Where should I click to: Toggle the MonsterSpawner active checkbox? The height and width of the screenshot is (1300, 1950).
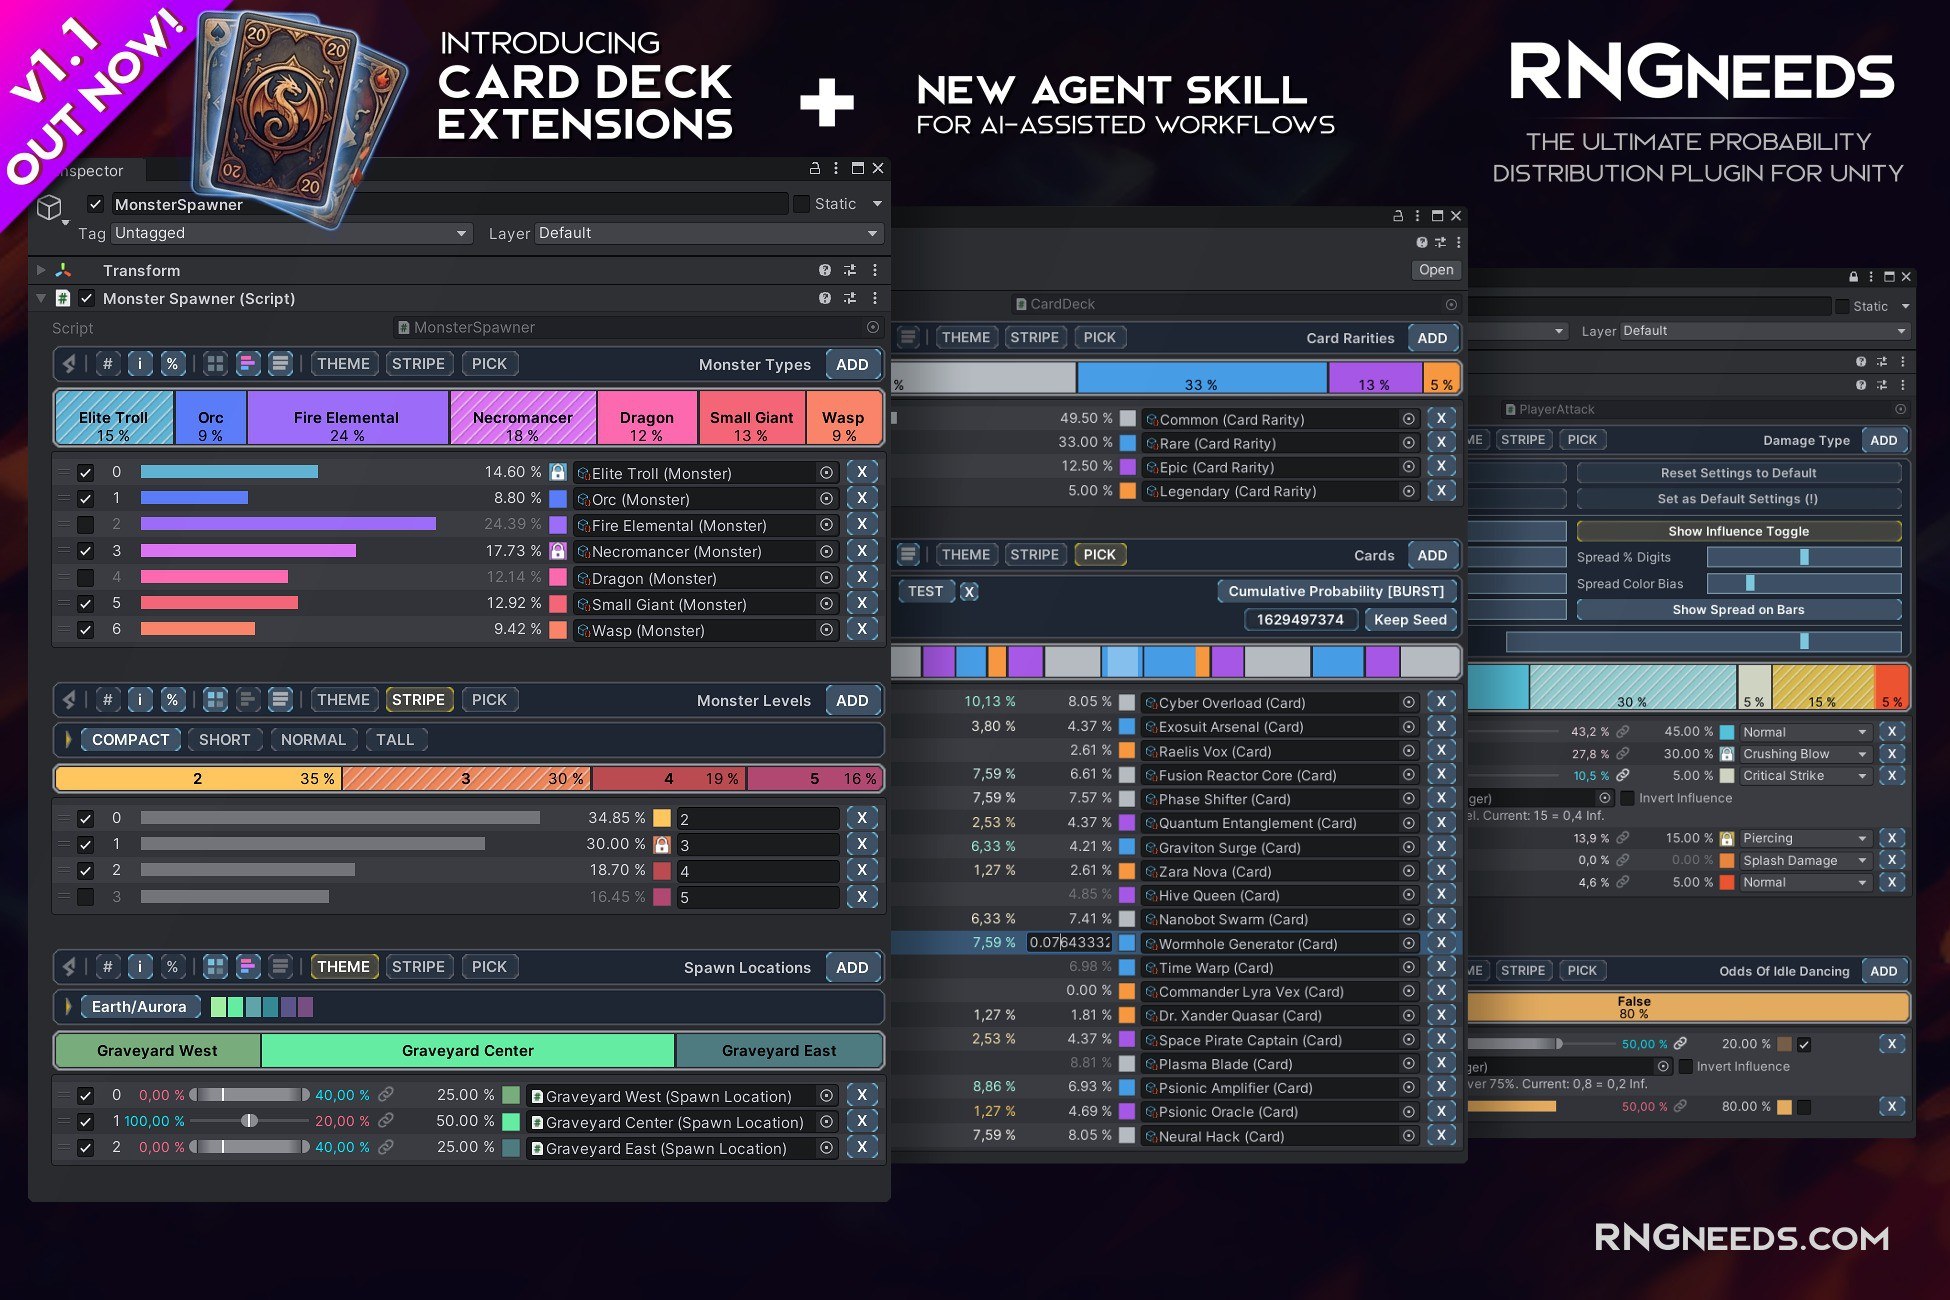pyautogui.click(x=96, y=204)
